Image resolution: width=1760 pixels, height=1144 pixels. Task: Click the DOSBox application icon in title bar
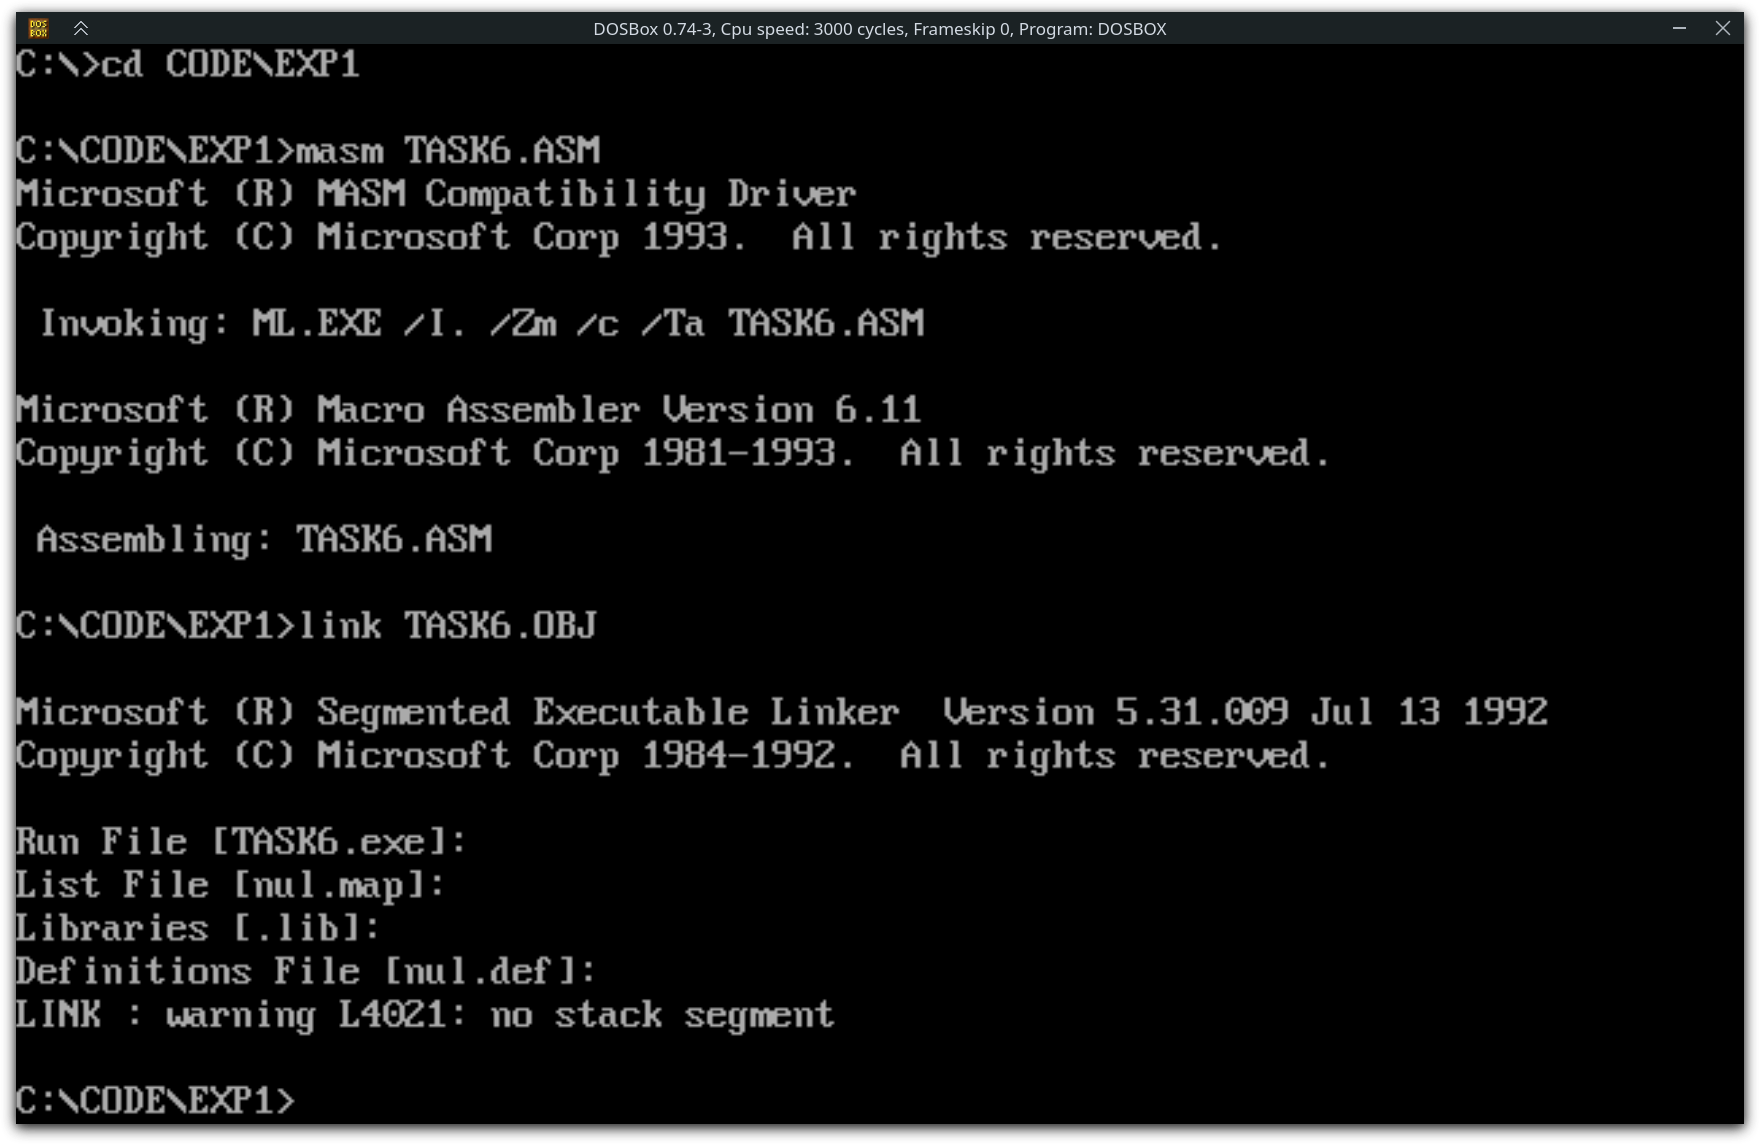point(38,28)
